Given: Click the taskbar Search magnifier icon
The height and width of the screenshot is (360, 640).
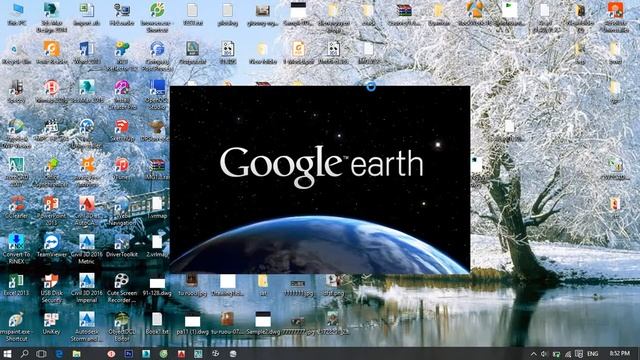Looking at the screenshot, I should coord(24,353).
